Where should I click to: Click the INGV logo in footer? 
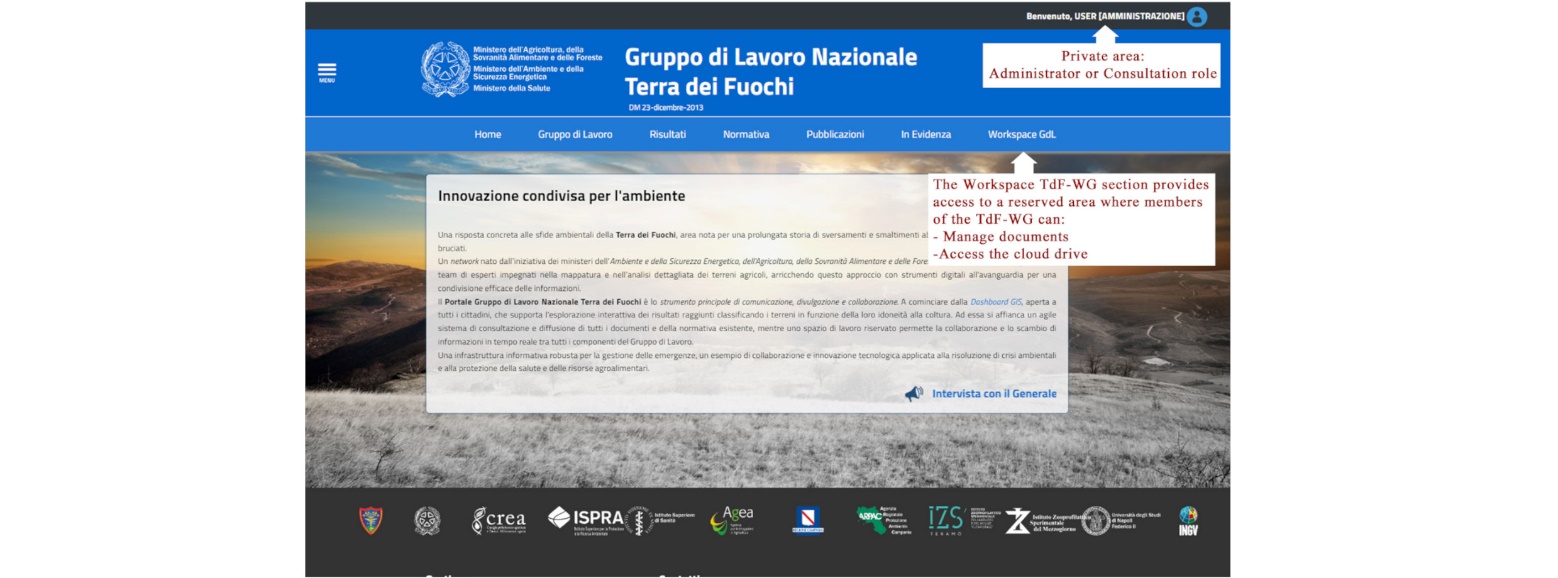(x=1188, y=520)
